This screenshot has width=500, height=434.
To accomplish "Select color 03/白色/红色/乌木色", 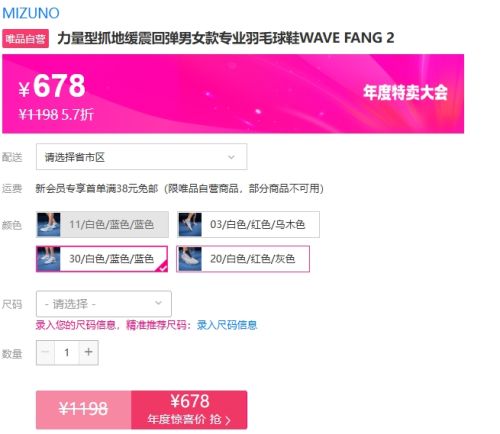I will (x=248, y=224).
